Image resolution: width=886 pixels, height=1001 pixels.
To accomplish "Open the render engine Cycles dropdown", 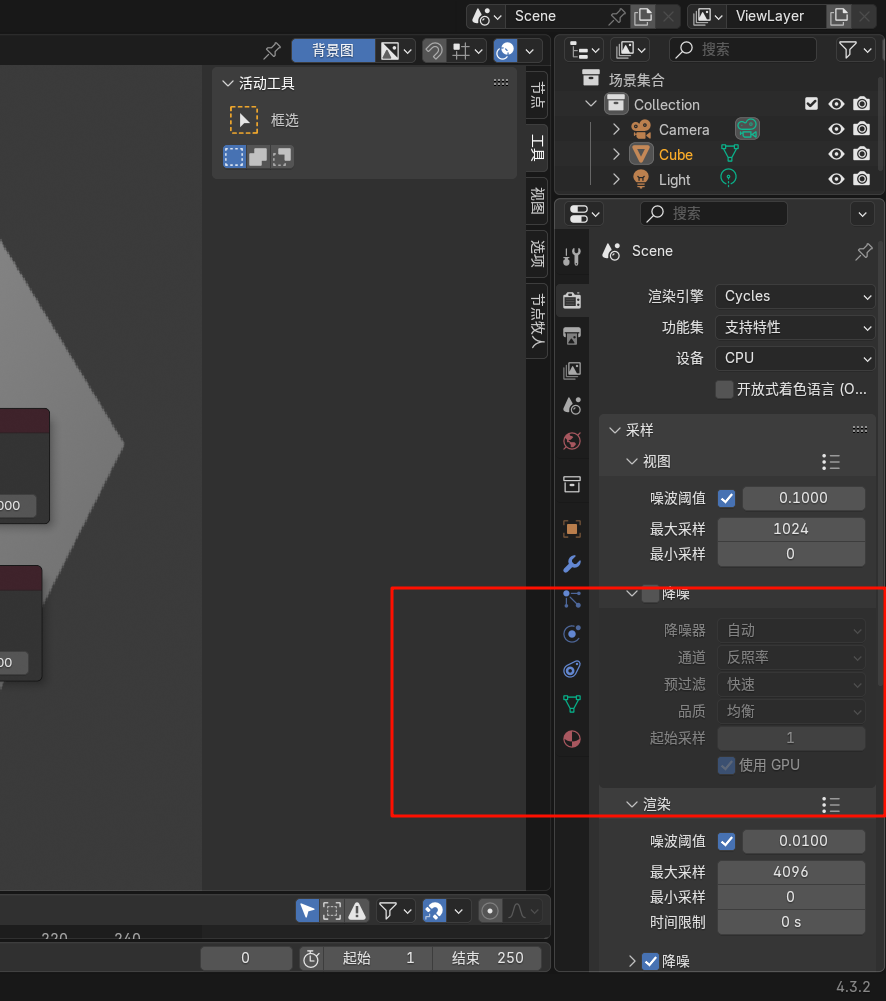I will (795, 296).
